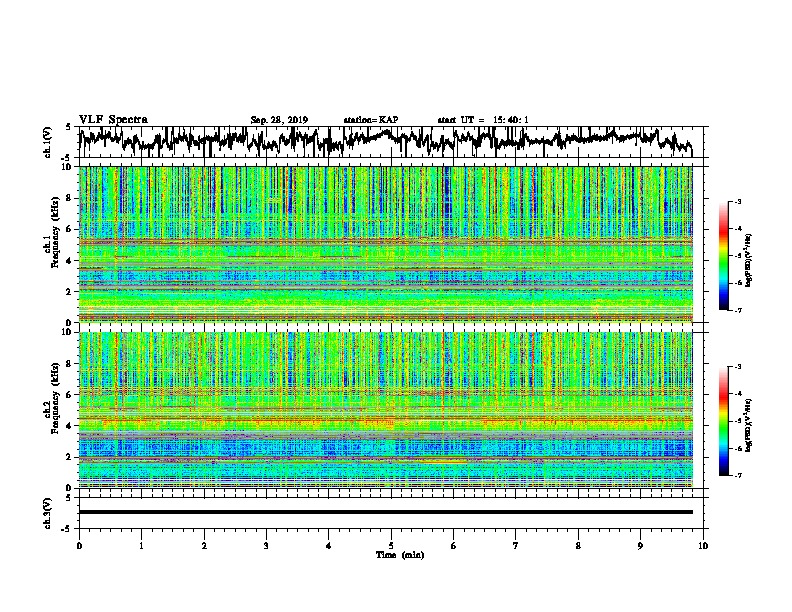Click the 'ch.1(V)' waveform axis label
The width and height of the screenshot is (792, 612).
click(48, 142)
